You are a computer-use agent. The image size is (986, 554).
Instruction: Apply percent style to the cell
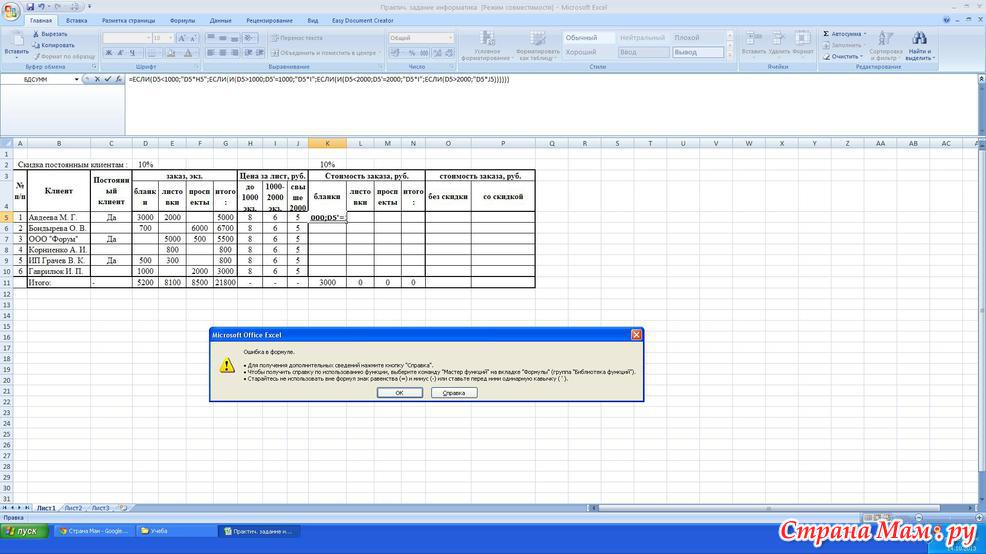click(412, 53)
